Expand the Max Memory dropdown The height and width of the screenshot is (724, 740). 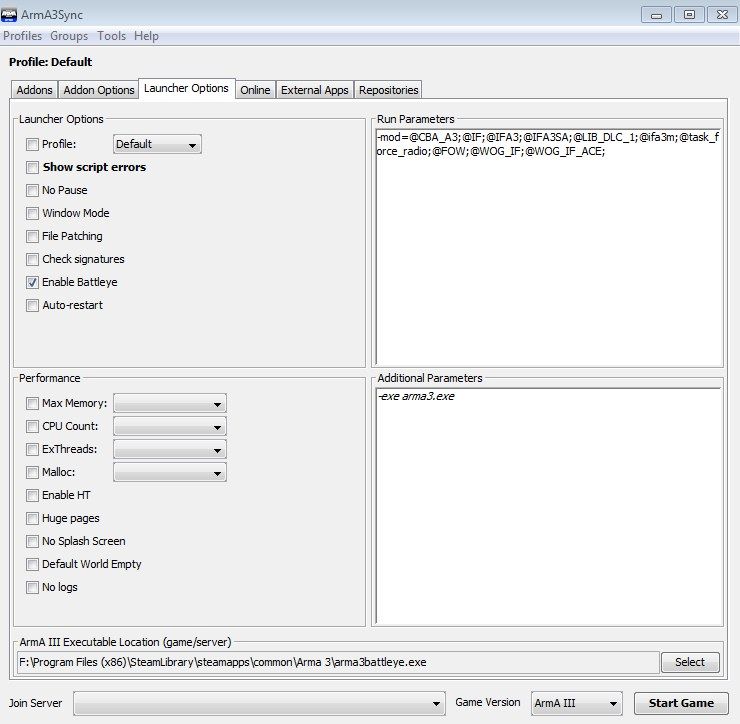click(x=170, y=404)
